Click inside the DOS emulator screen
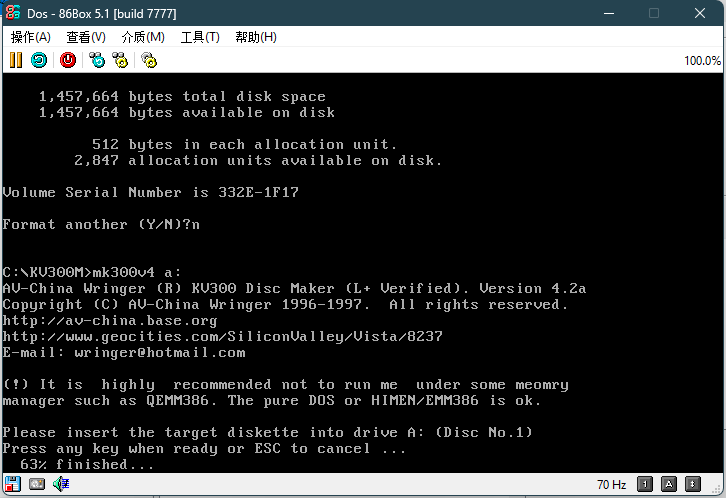Image resolution: width=726 pixels, height=498 pixels. (362, 270)
